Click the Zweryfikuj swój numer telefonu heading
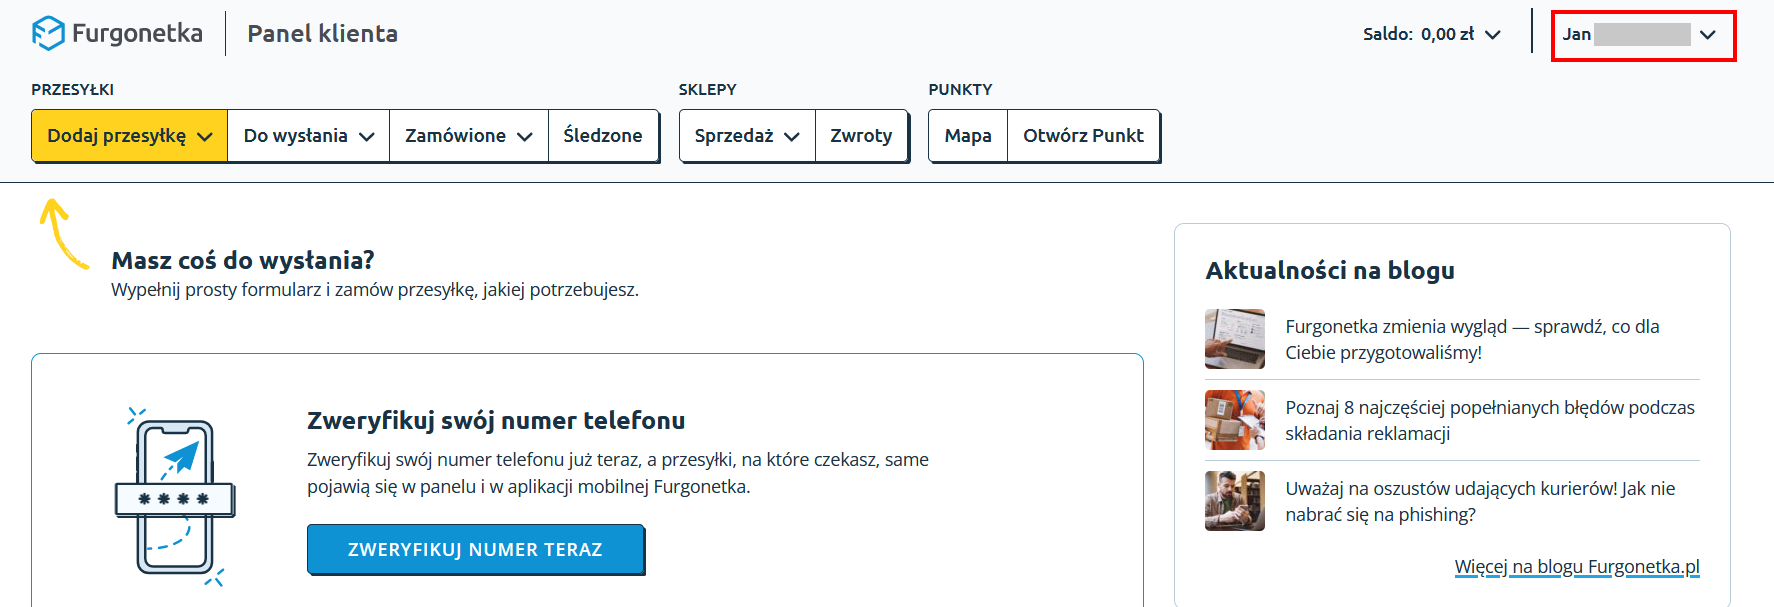 [496, 420]
